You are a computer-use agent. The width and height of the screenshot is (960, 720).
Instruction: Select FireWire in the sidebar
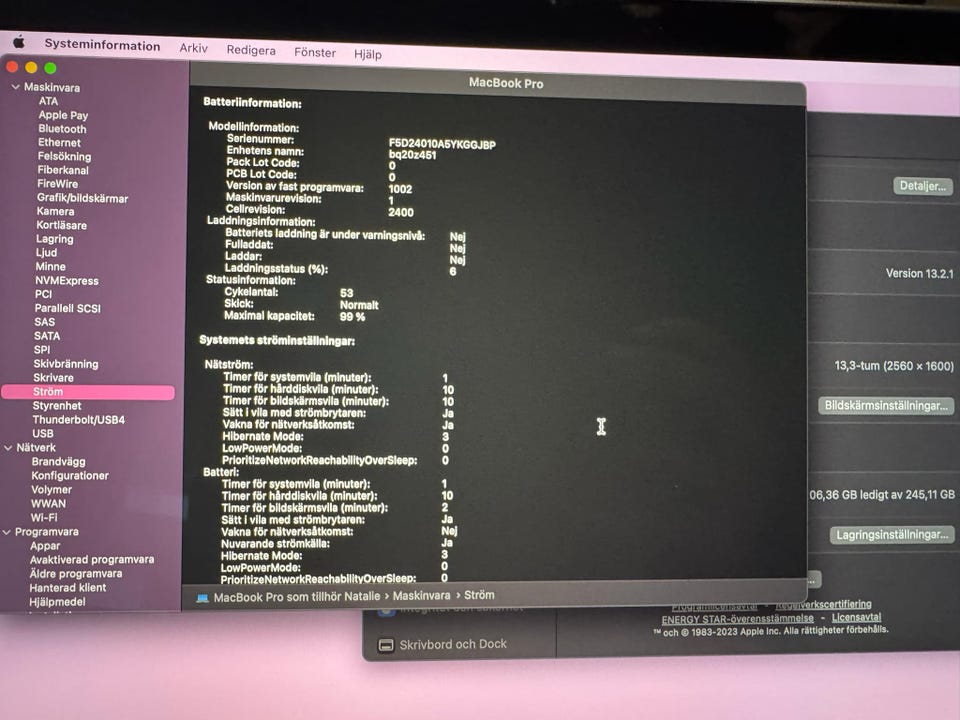(58, 184)
